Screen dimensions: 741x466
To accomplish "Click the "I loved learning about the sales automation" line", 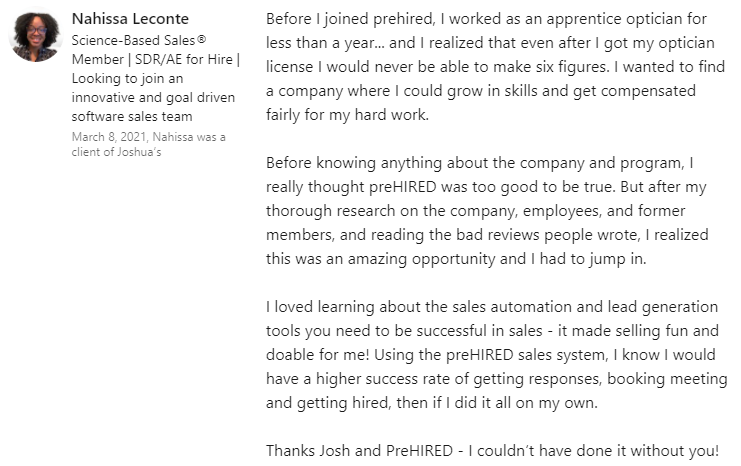I will pyautogui.click(x=491, y=306).
